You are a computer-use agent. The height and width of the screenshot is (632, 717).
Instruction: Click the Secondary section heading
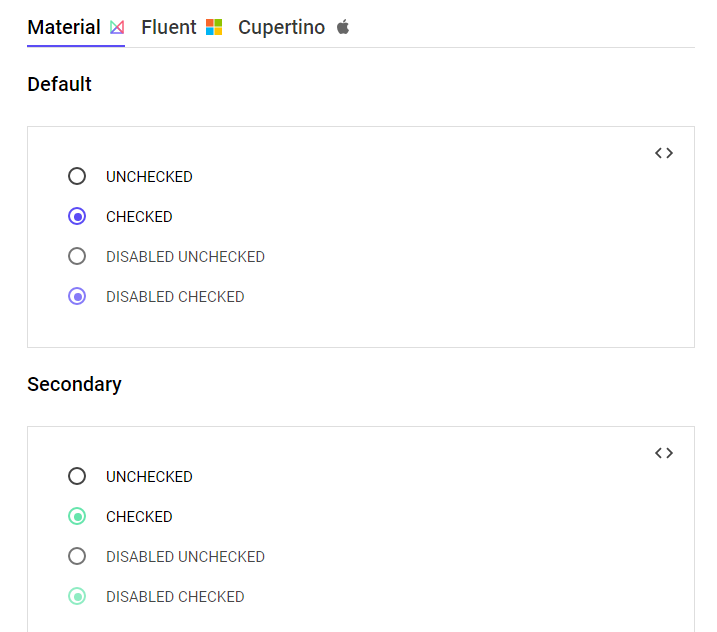click(75, 385)
